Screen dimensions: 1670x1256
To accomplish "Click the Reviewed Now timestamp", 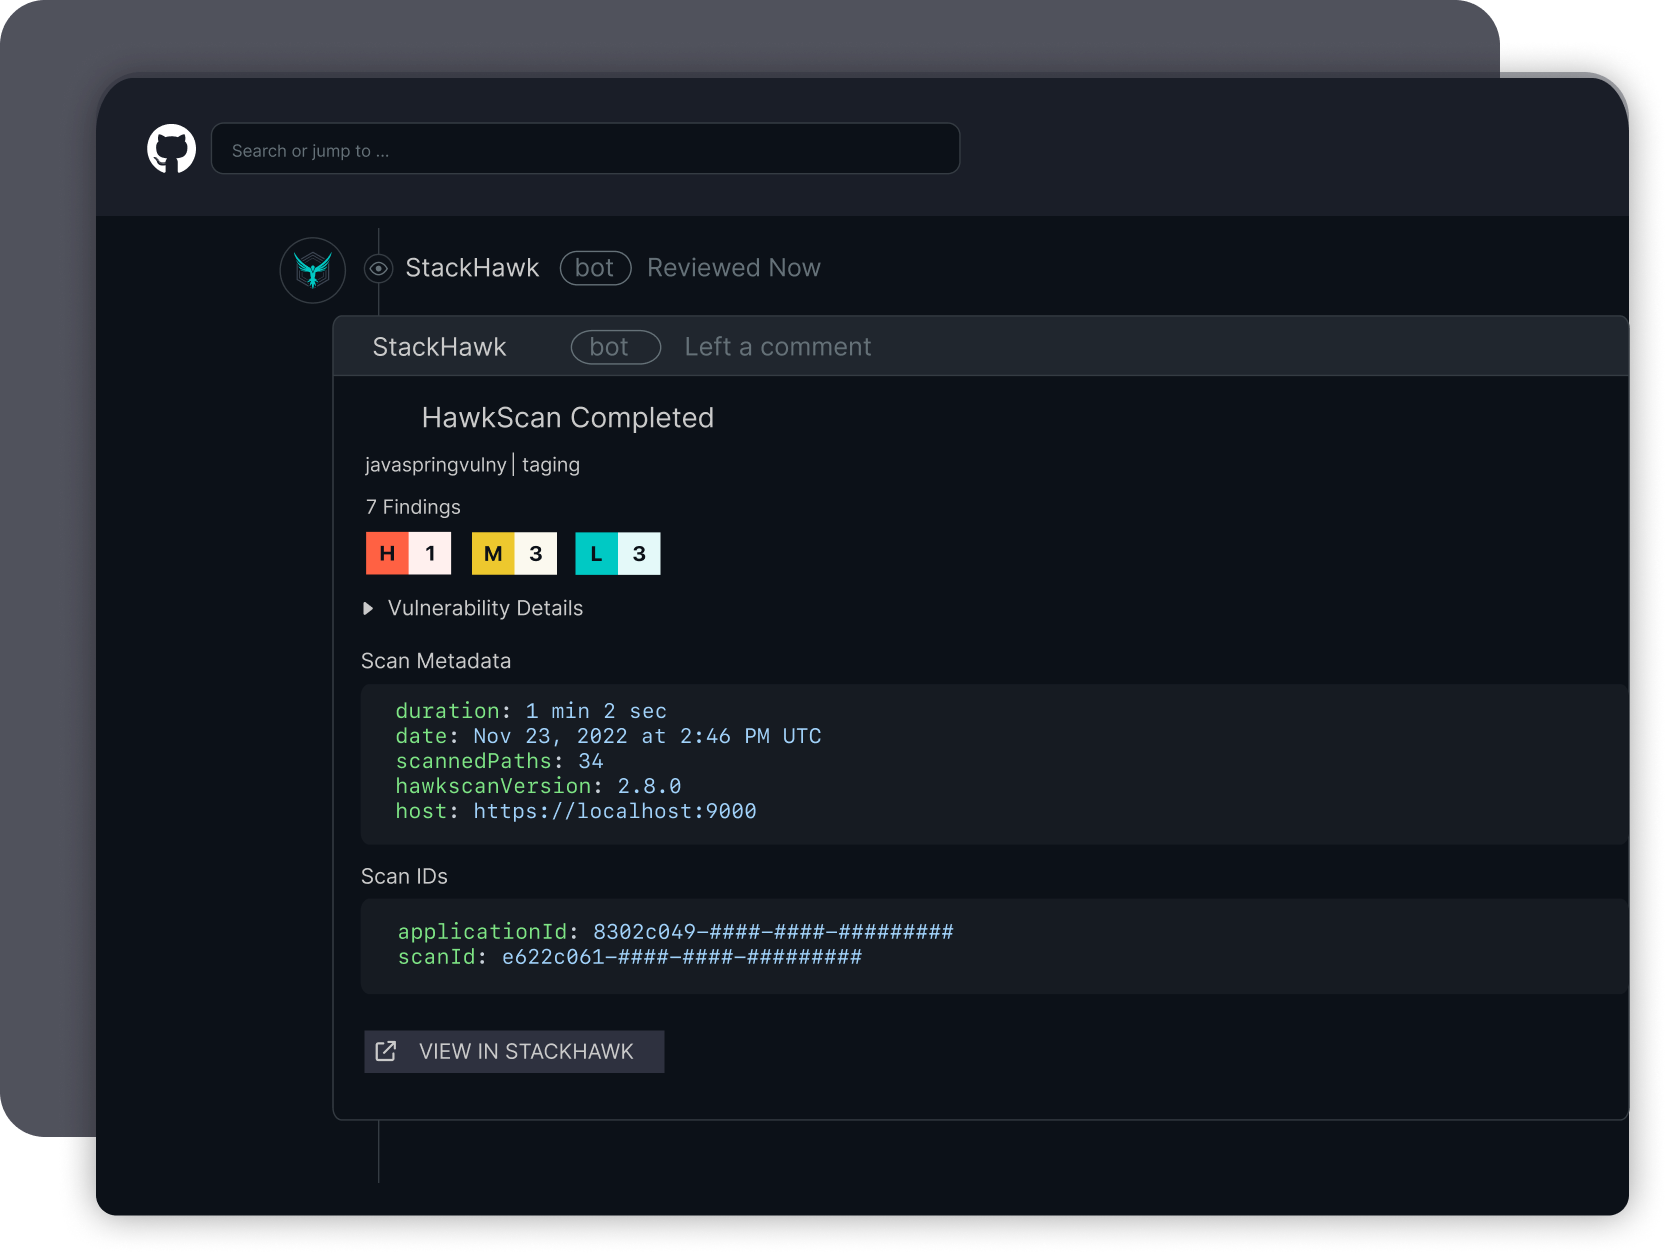I will (x=734, y=268).
